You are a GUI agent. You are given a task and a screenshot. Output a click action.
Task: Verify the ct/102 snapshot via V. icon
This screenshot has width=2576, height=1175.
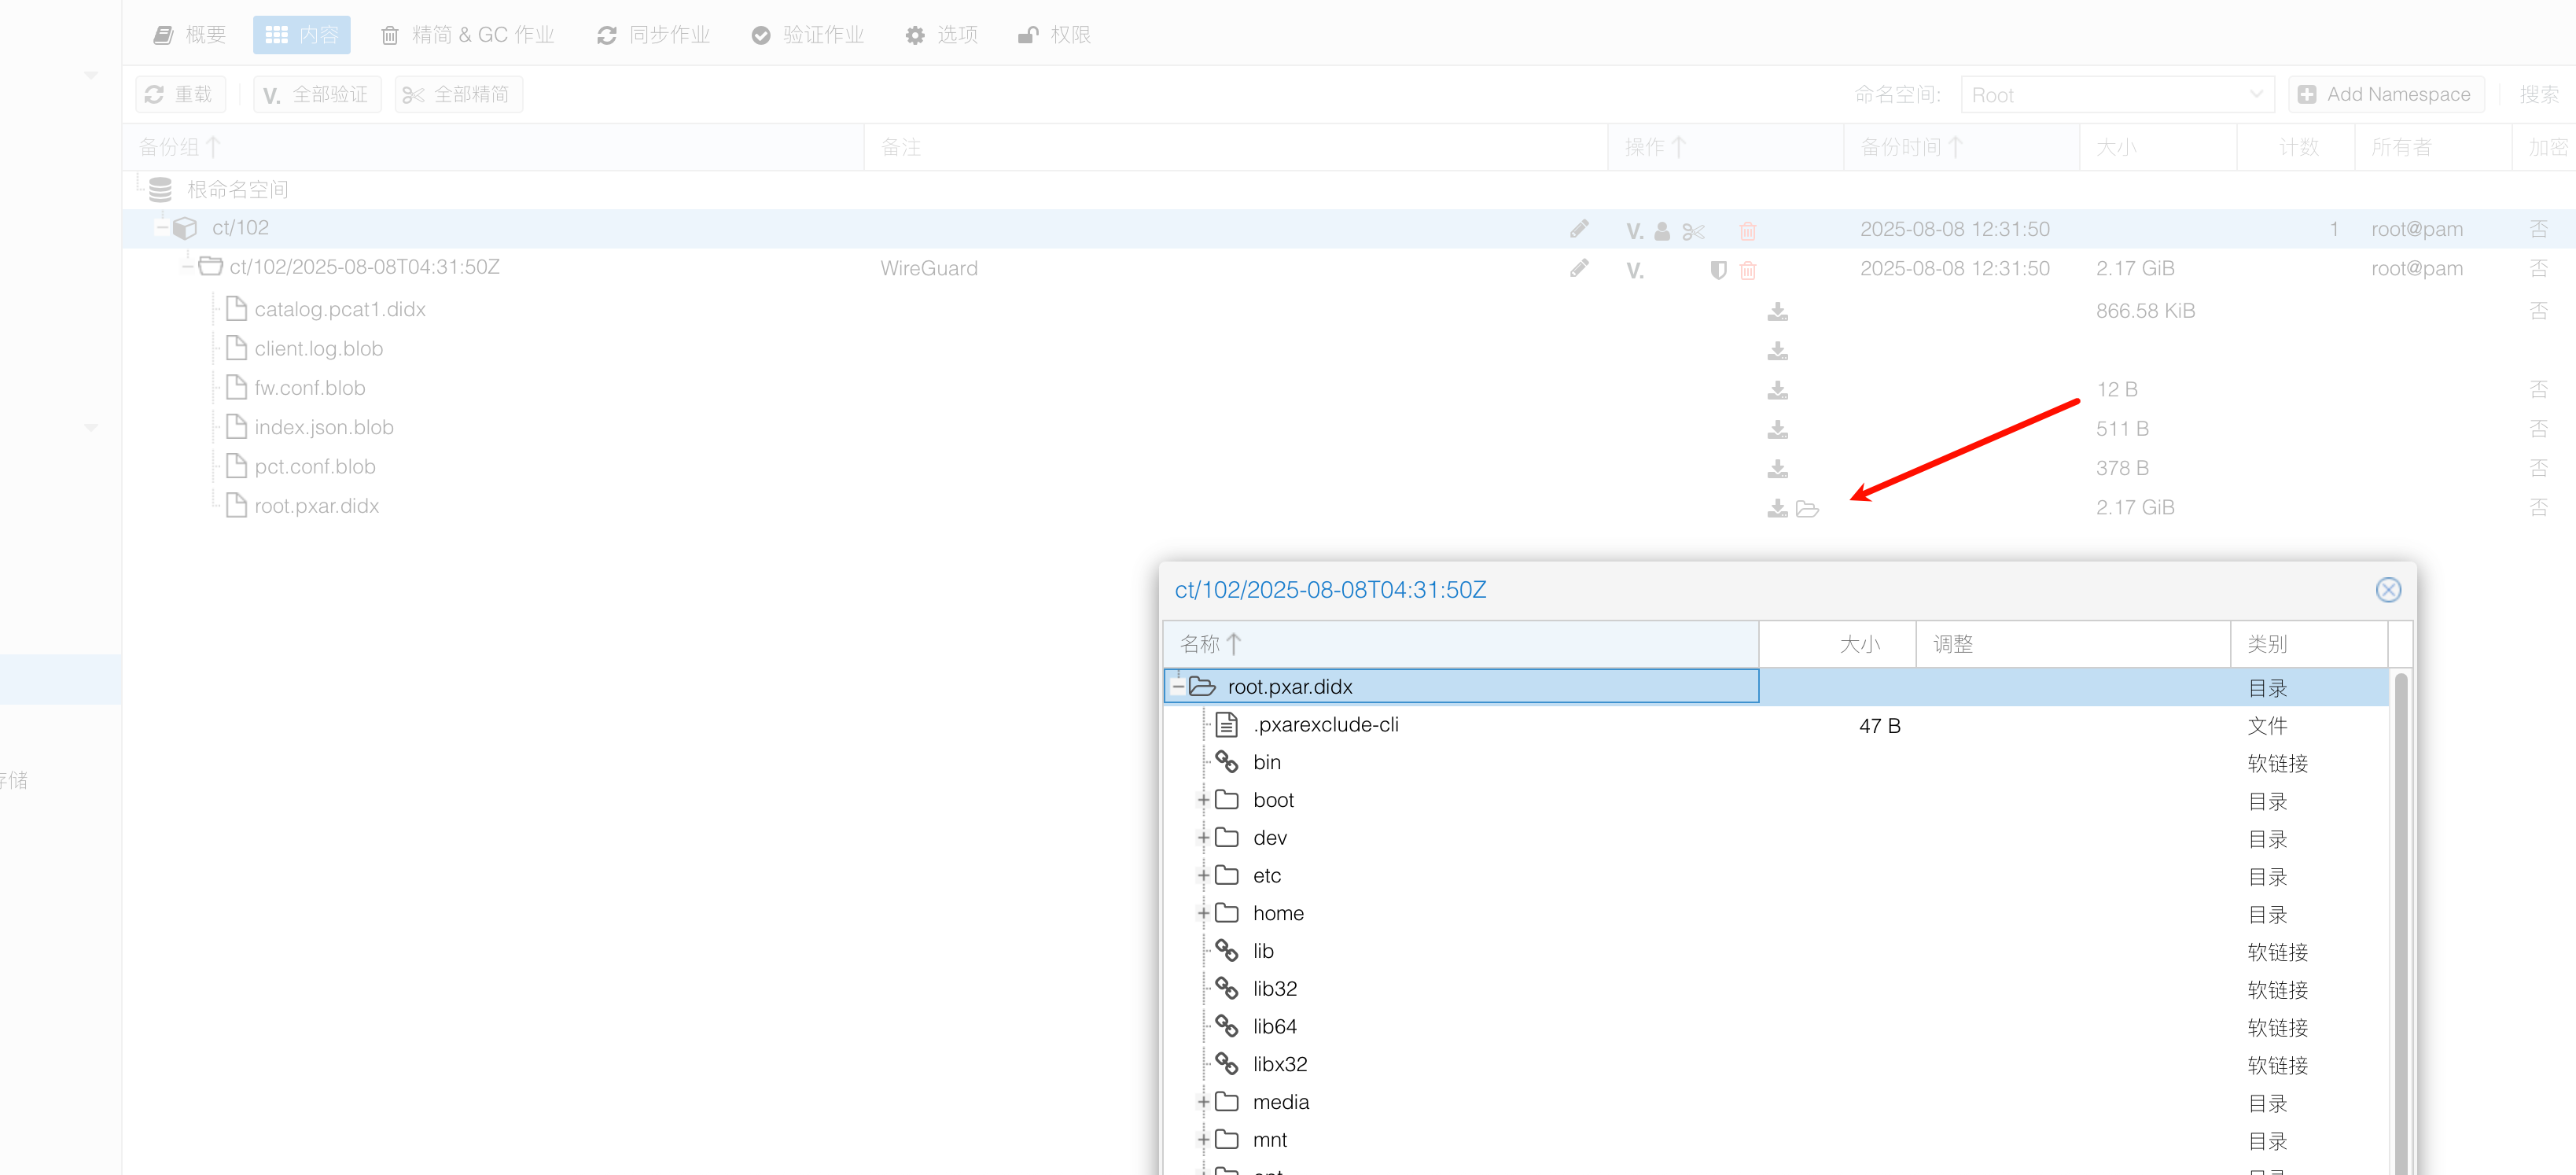[x=1635, y=270]
